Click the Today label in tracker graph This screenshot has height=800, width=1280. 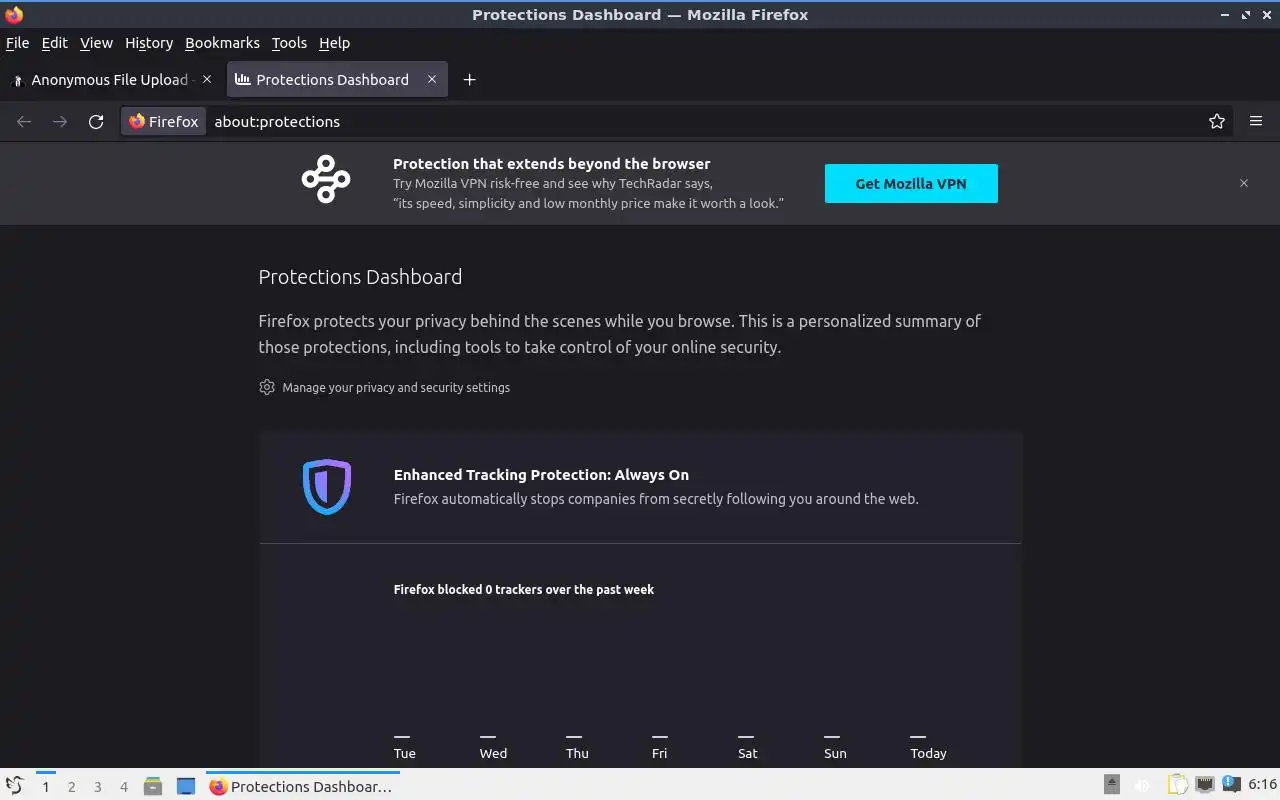[x=928, y=753]
